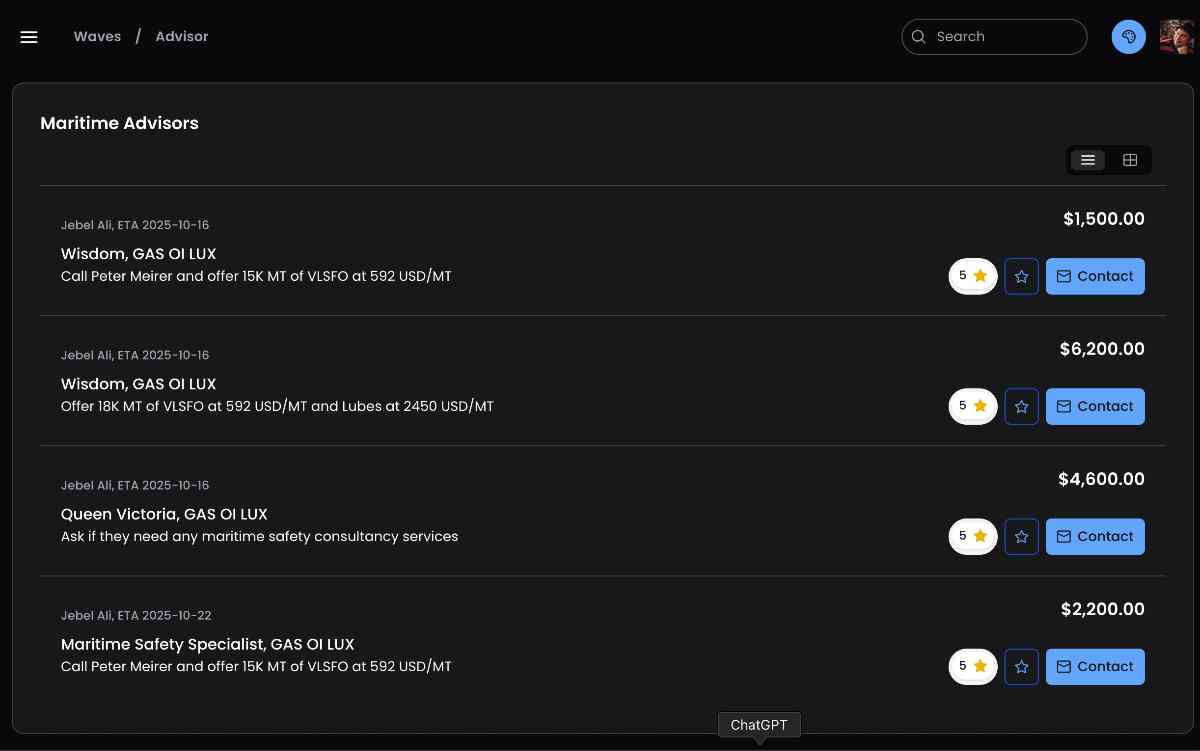Favorite the $6,200.00 Wisdom advisor
The width and height of the screenshot is (1200, 751).
click(1021, 407)
